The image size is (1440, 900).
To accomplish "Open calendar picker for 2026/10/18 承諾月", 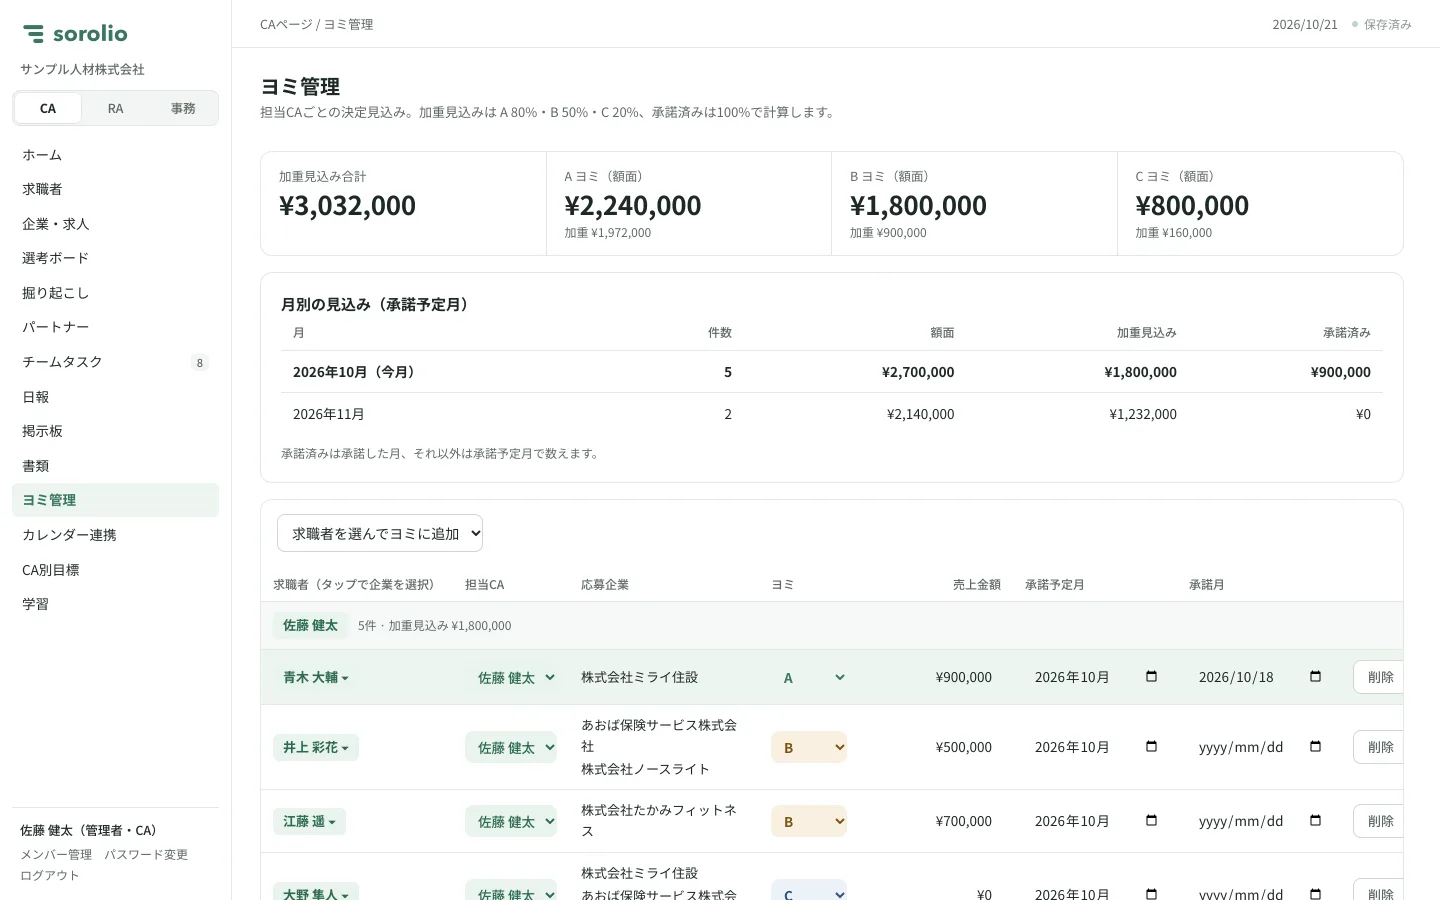I will [x=1315, y=677].
